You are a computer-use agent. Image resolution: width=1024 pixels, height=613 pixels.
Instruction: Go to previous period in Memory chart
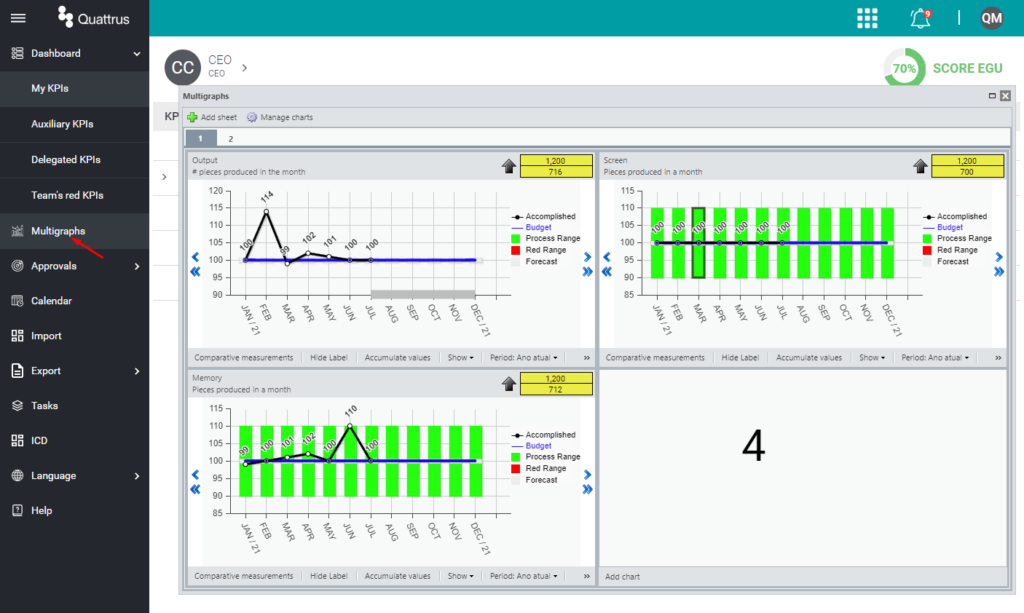click(x=195, y=475)
